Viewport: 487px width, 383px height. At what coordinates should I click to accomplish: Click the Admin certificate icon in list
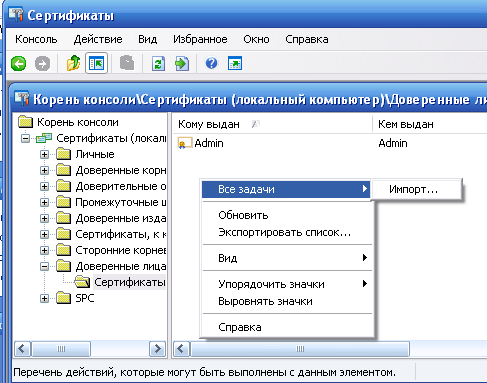pos(185,143)
